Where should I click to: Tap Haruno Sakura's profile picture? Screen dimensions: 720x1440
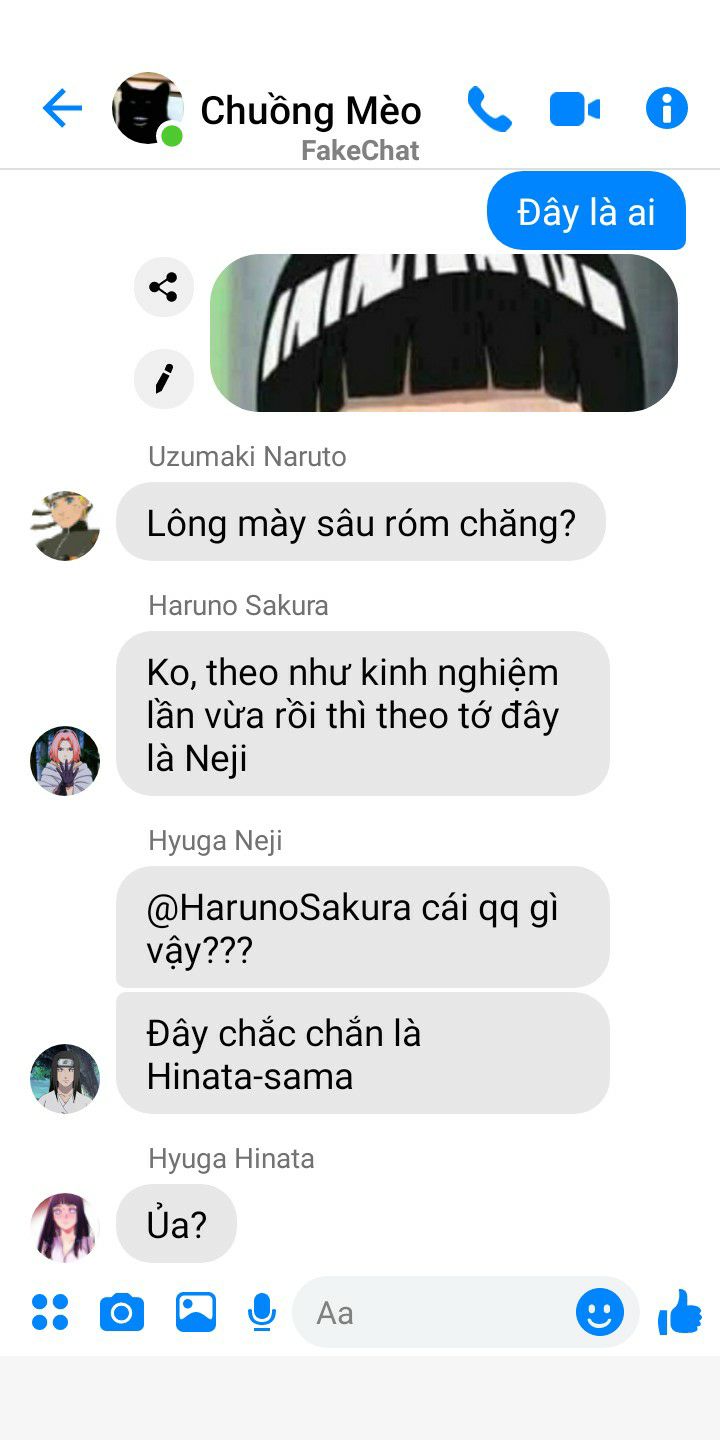coord(65,761)
